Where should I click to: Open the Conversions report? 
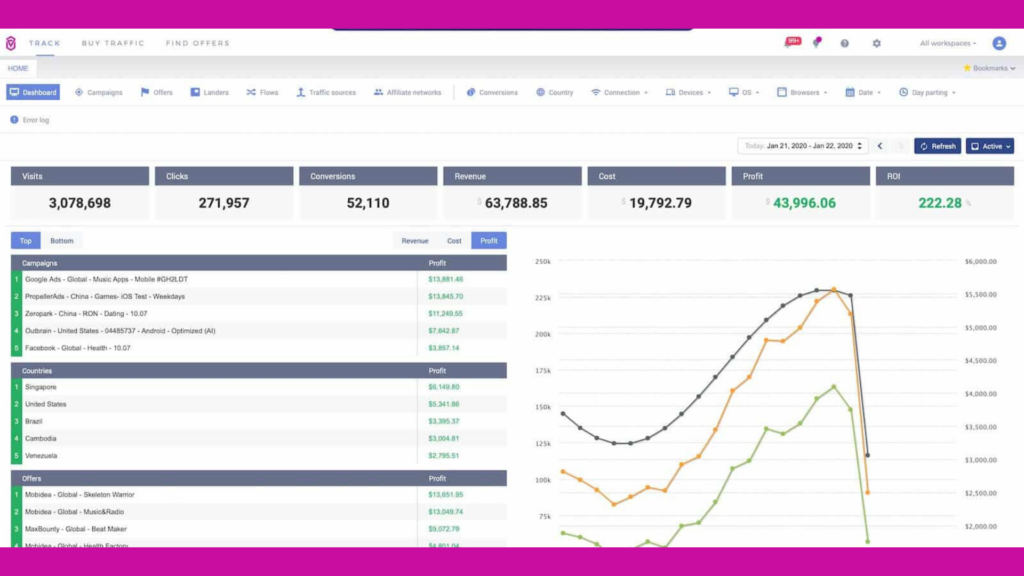pyautogui.click(x=492, y=93)
